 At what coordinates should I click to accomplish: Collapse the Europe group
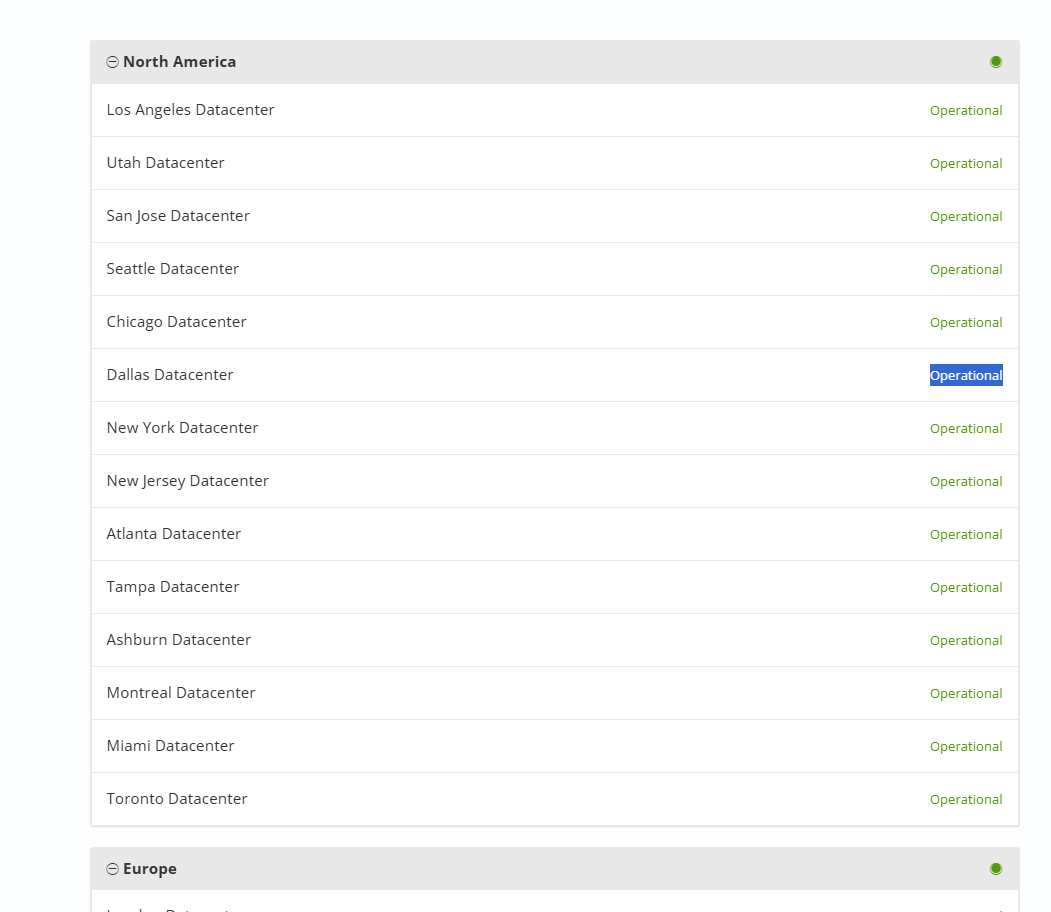pyautogui.click(x=113, y=869)
